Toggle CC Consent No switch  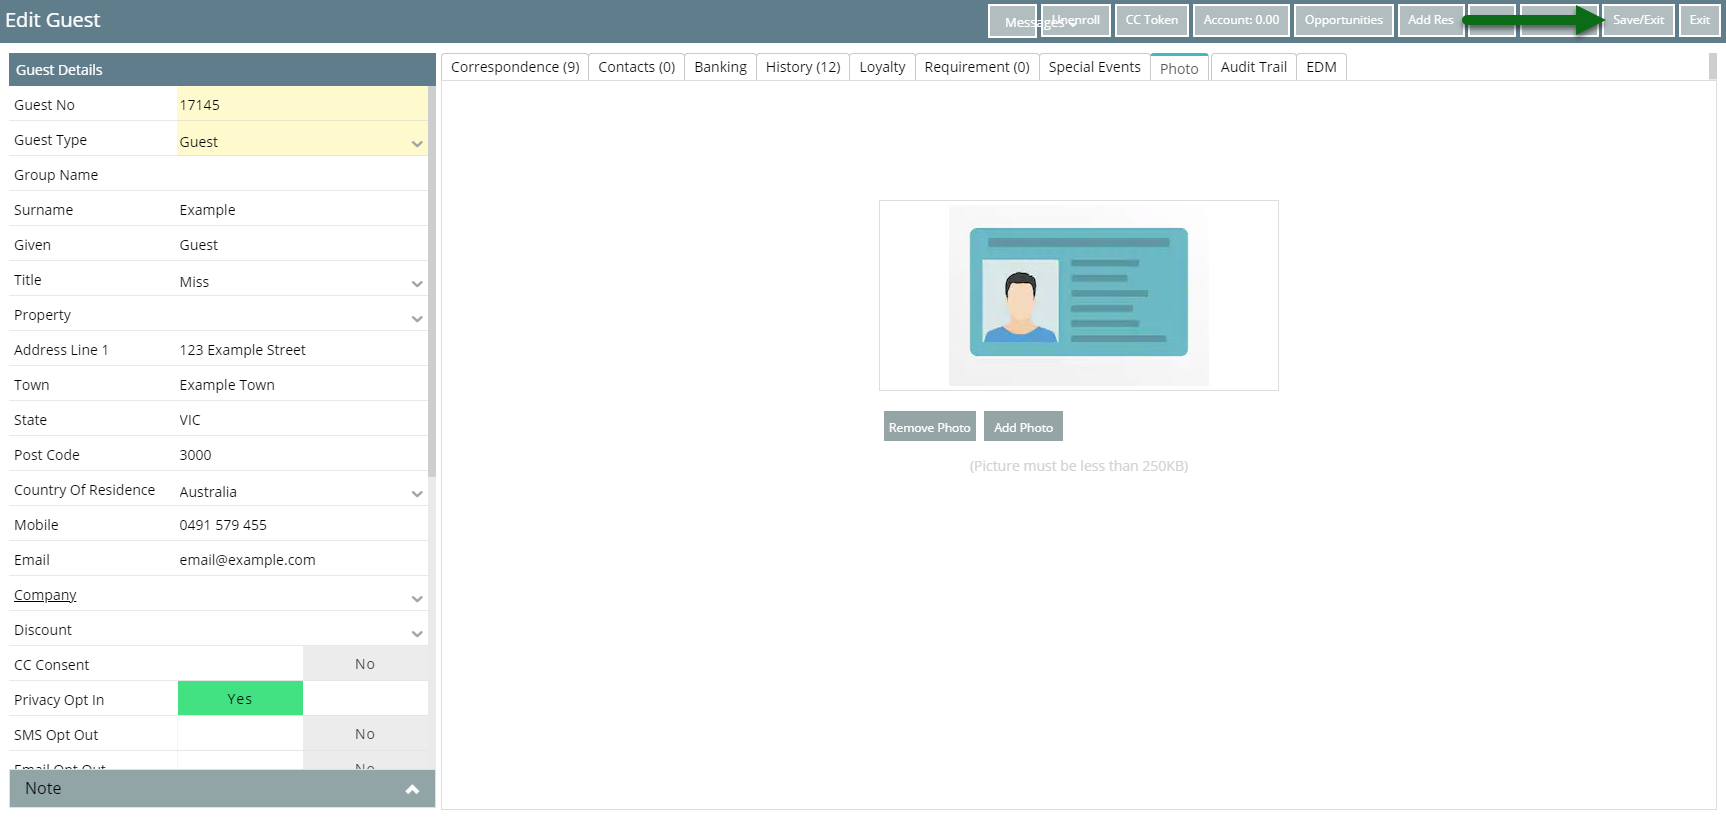365,664
